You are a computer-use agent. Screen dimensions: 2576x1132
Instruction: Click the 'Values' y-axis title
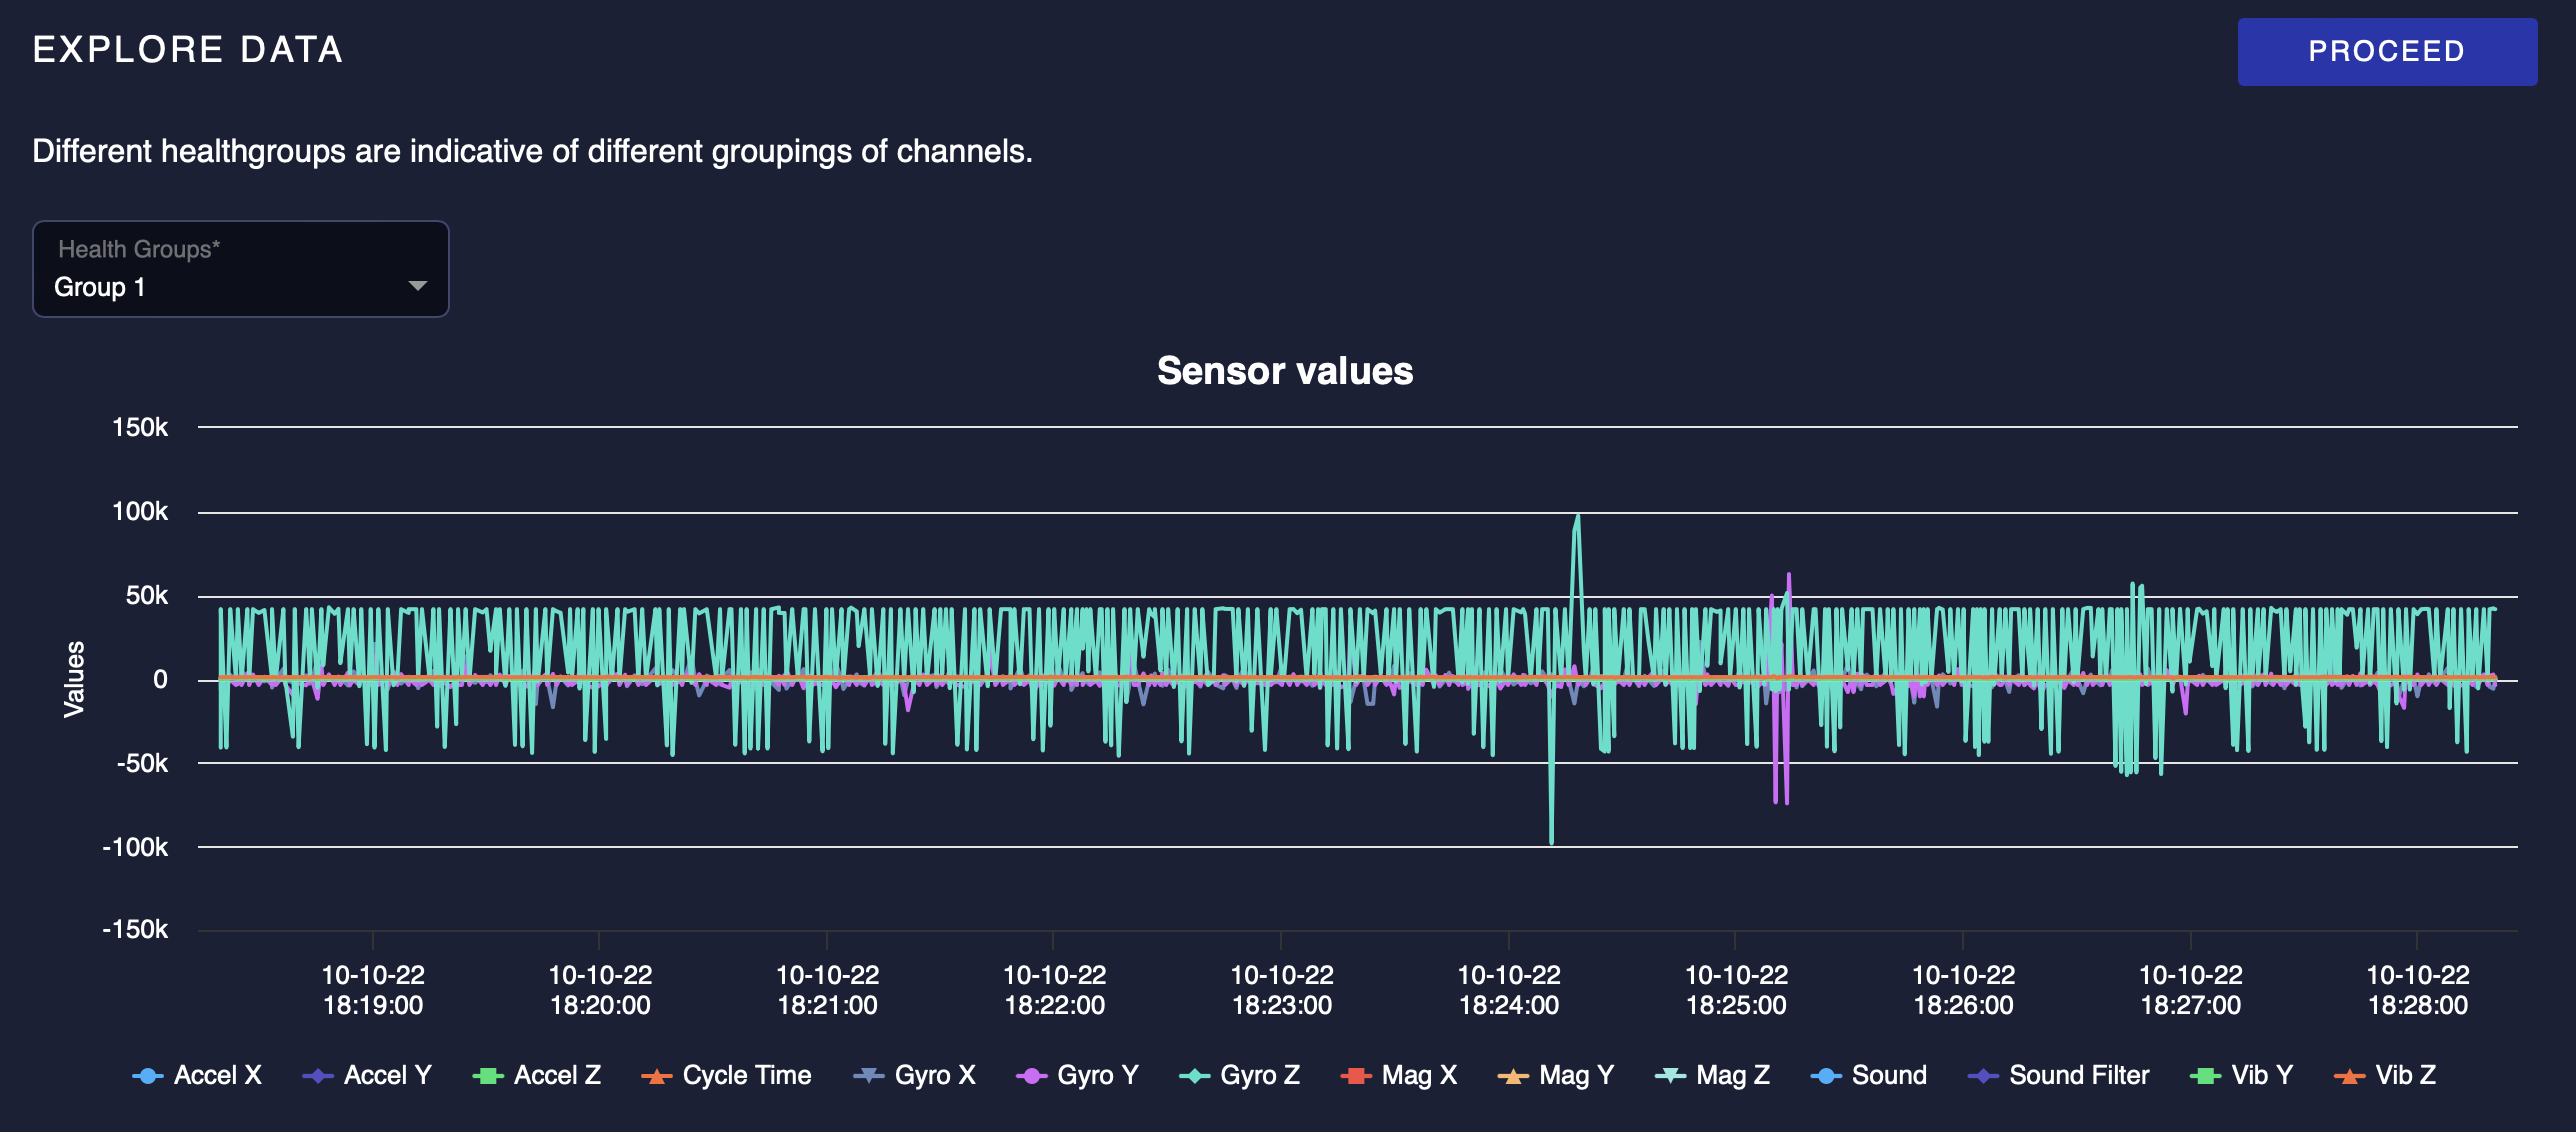[x=74, y=679]
